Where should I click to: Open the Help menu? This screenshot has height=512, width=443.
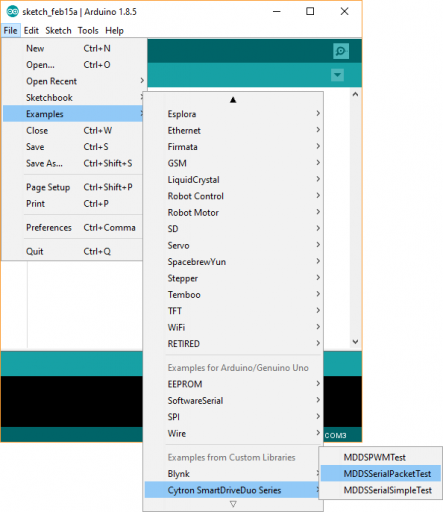coord(114,31)
